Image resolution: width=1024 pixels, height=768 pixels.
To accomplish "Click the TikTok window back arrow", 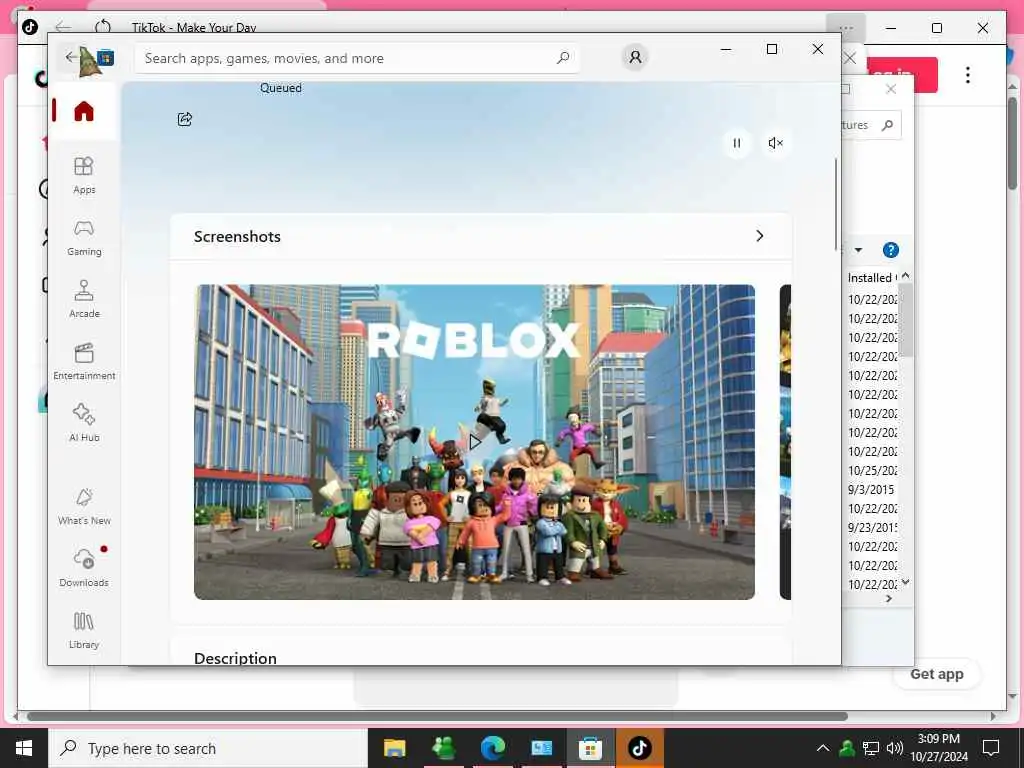I will click(63, 27).
